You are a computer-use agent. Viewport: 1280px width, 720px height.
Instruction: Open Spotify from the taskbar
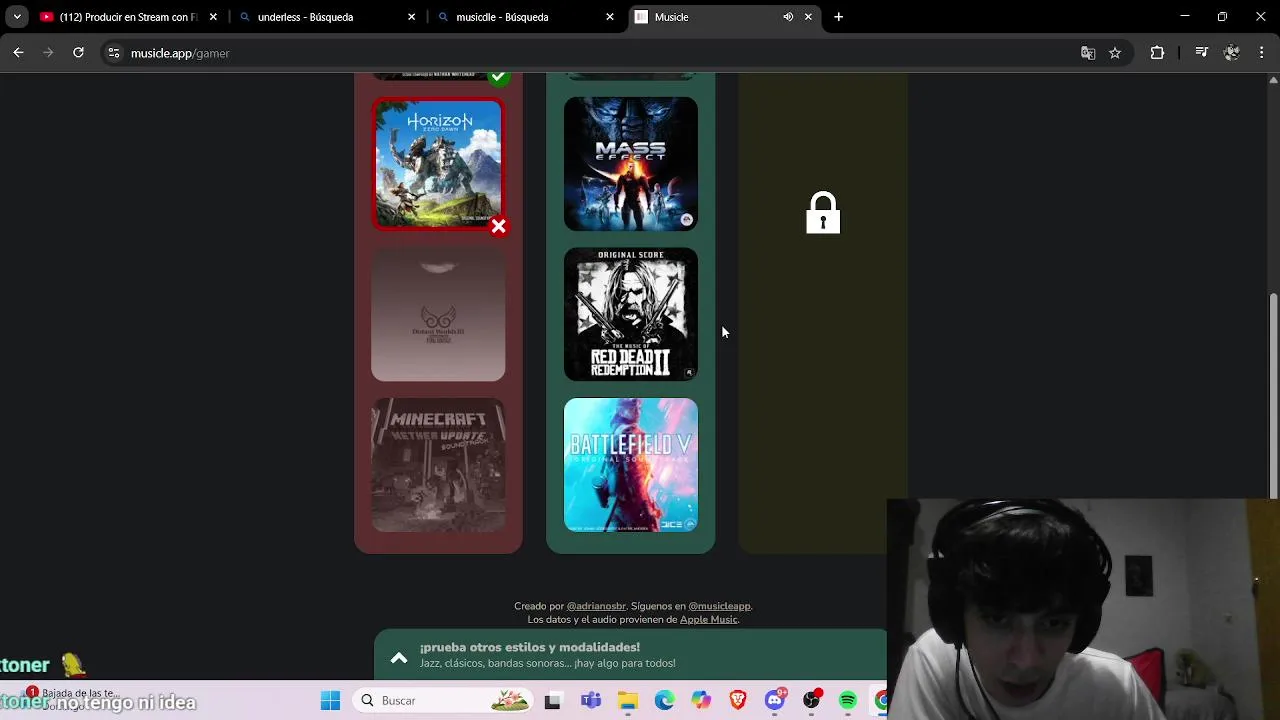(848, 701)
